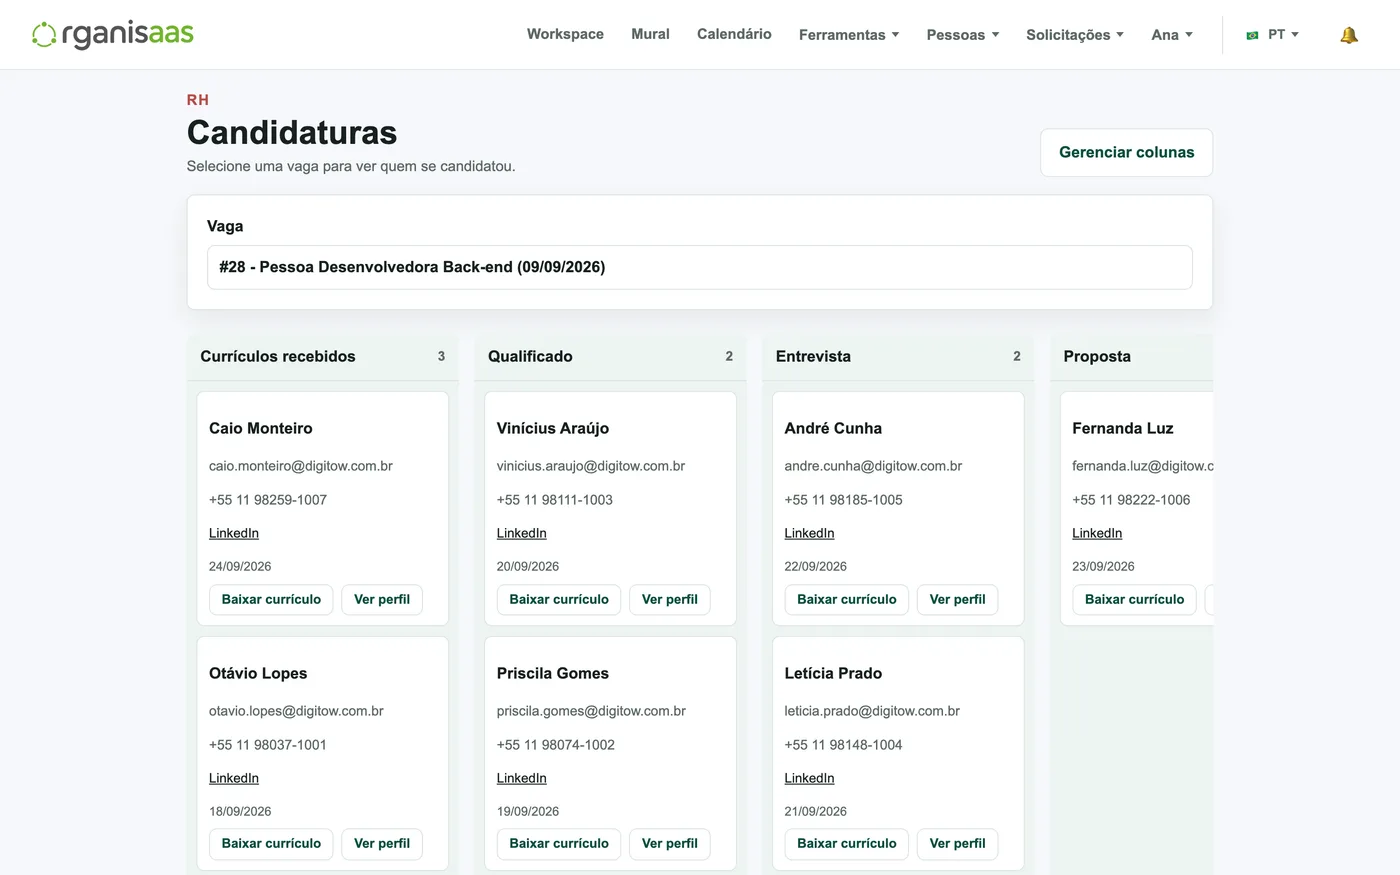Open Vinícius Araújo's LinkedIn link

pos(522,533)
